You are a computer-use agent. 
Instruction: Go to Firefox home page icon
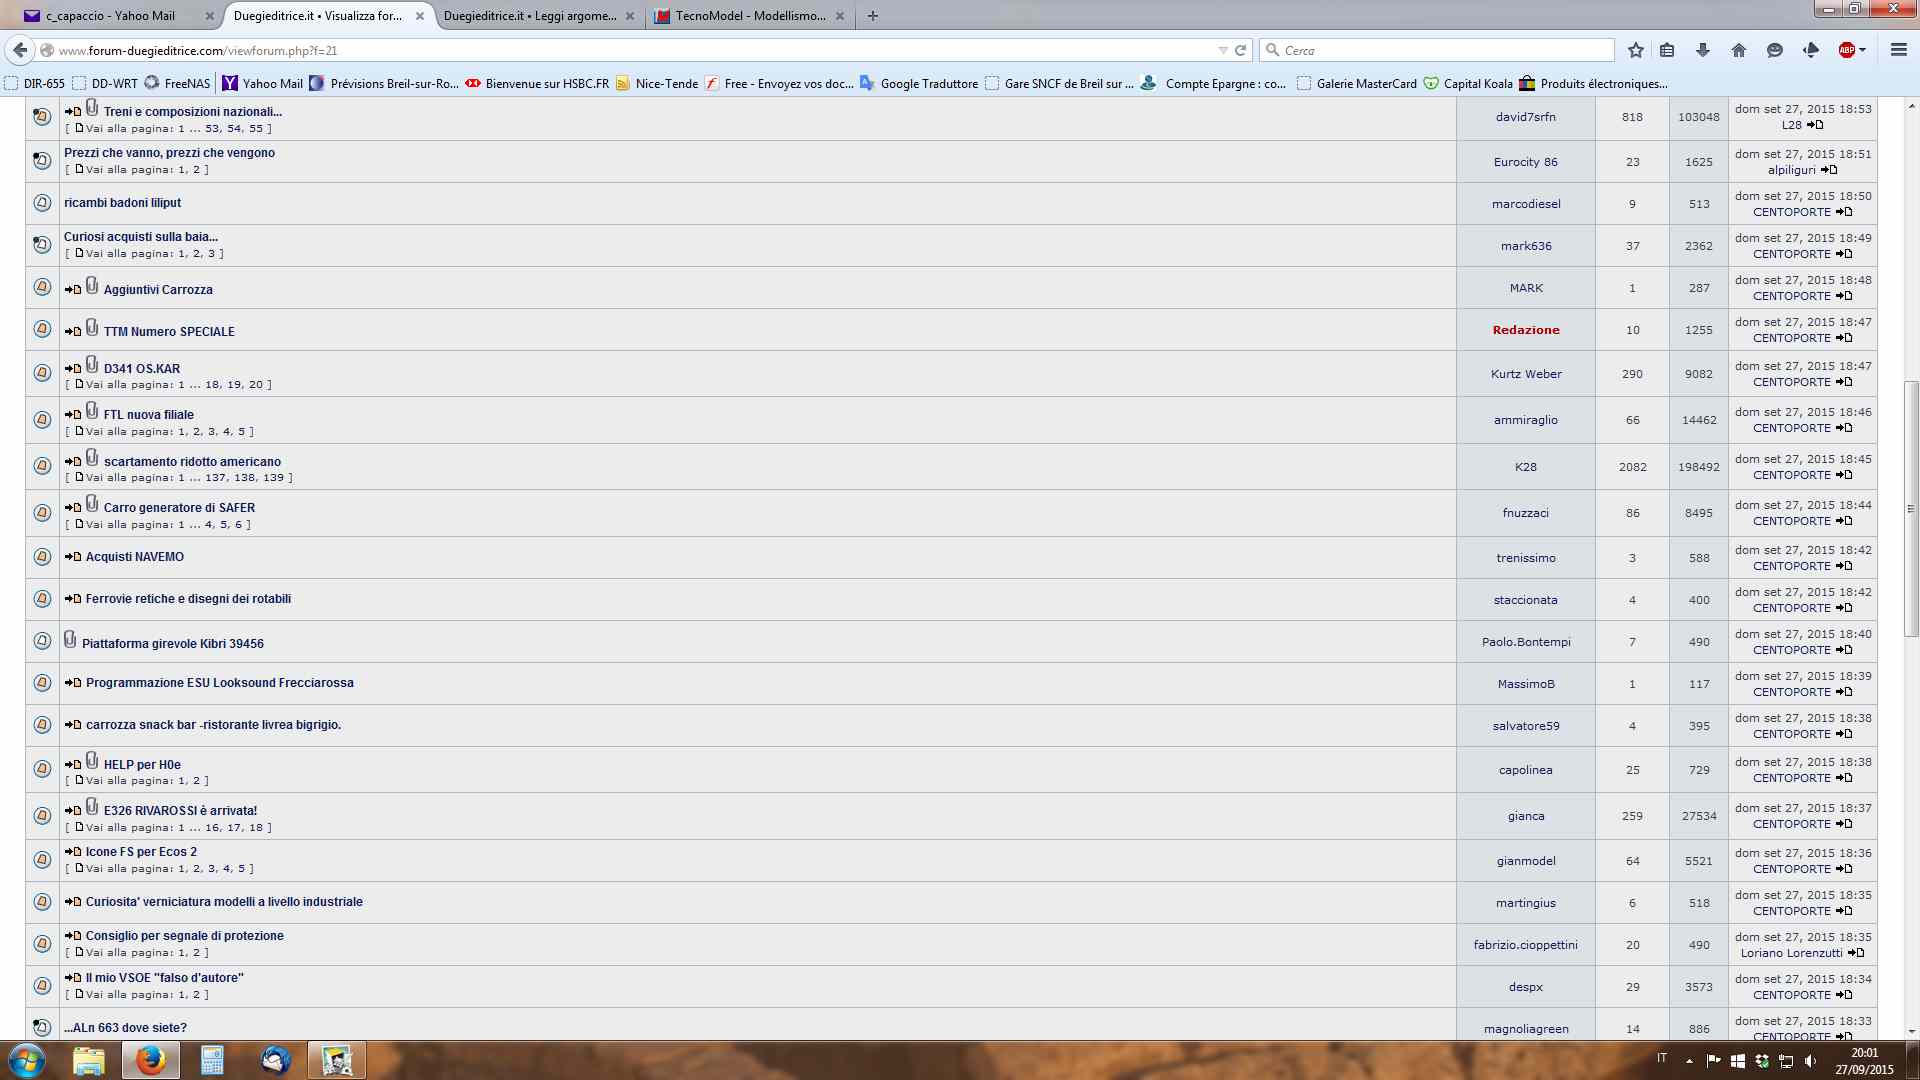[1739, 50]
